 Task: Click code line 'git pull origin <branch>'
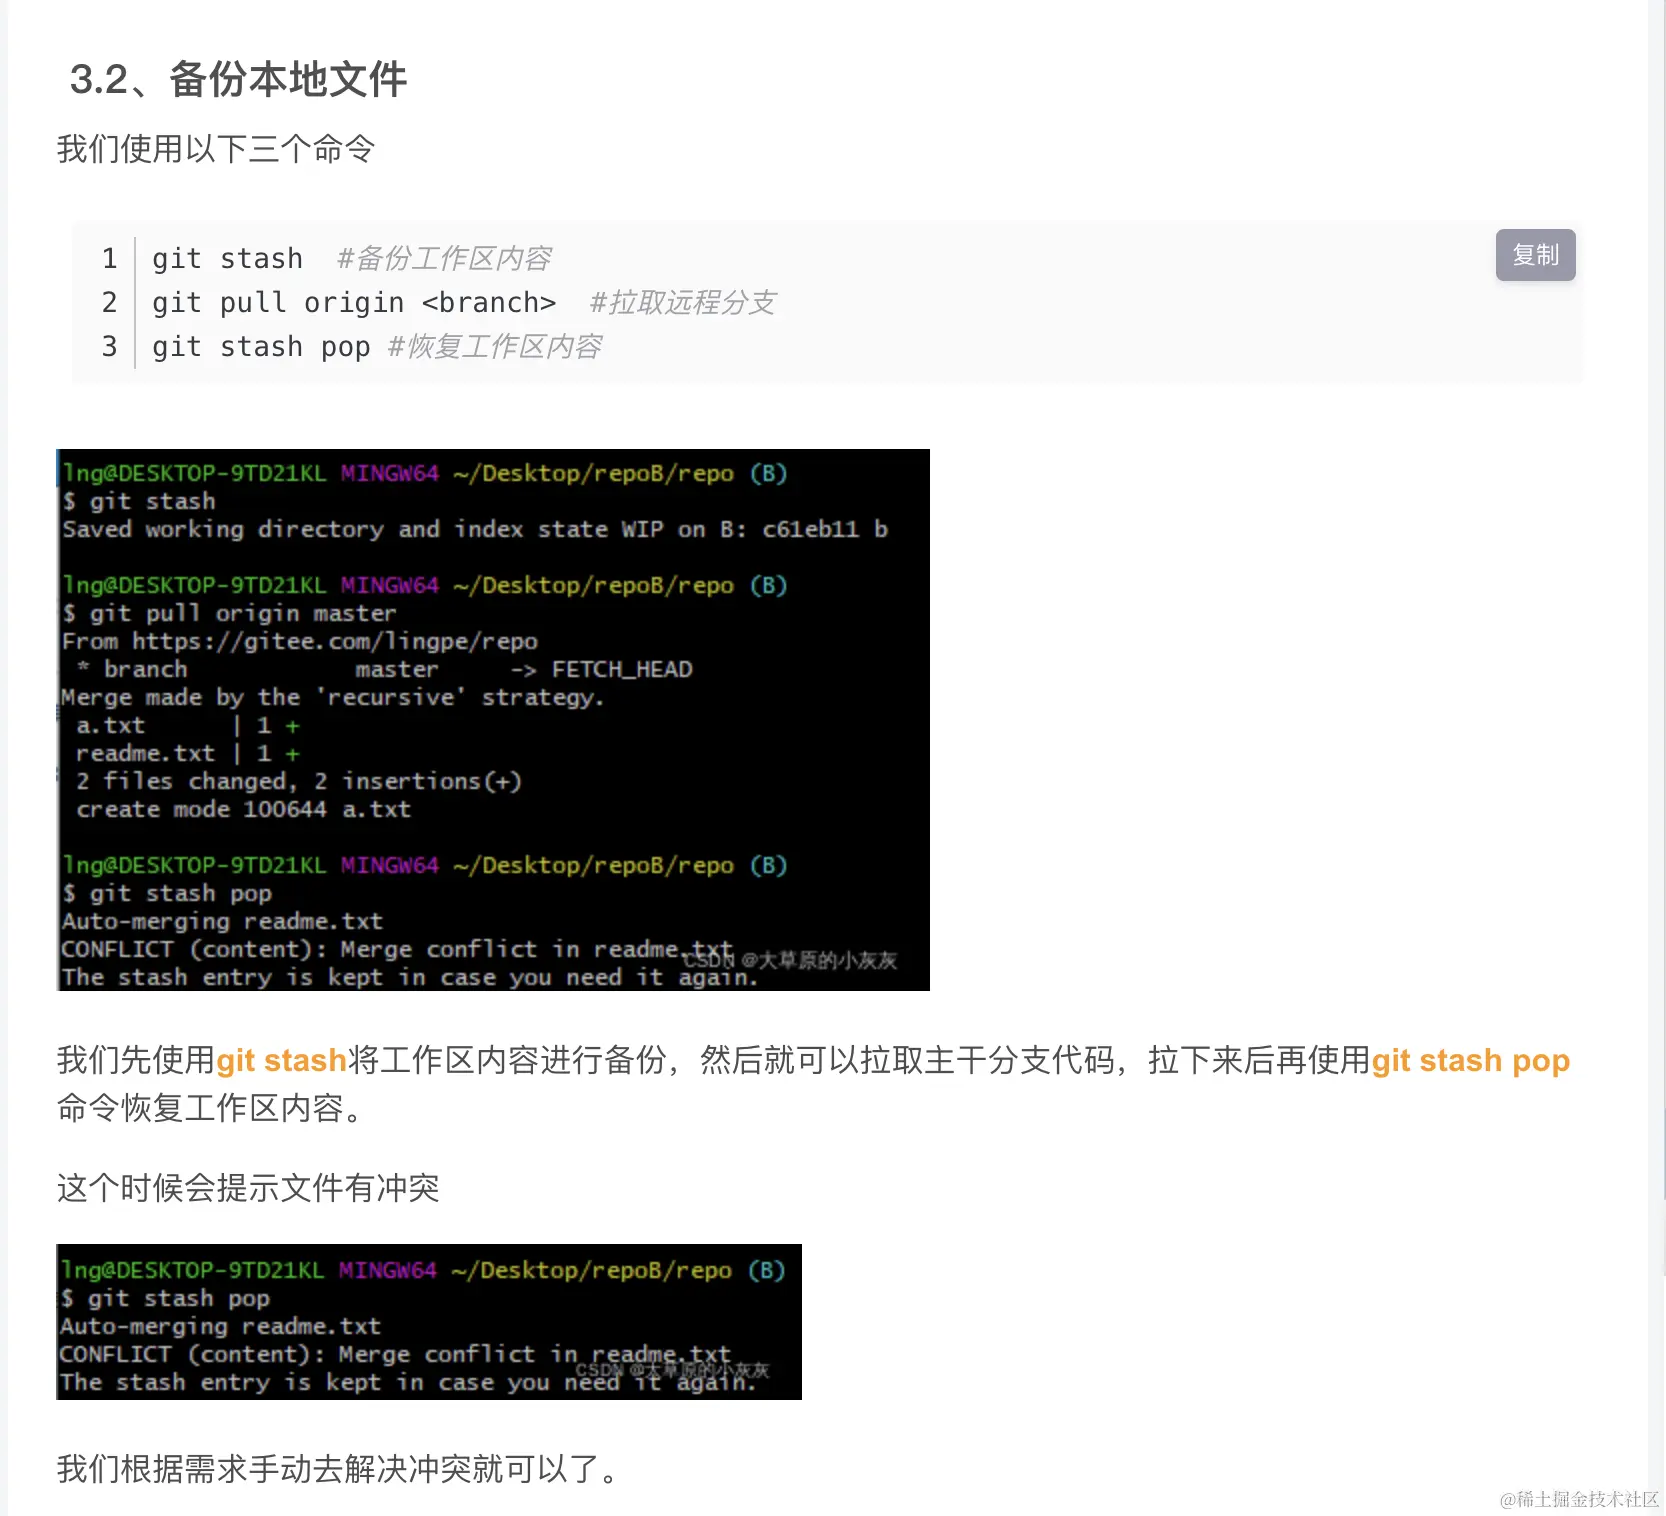[464, 303]
